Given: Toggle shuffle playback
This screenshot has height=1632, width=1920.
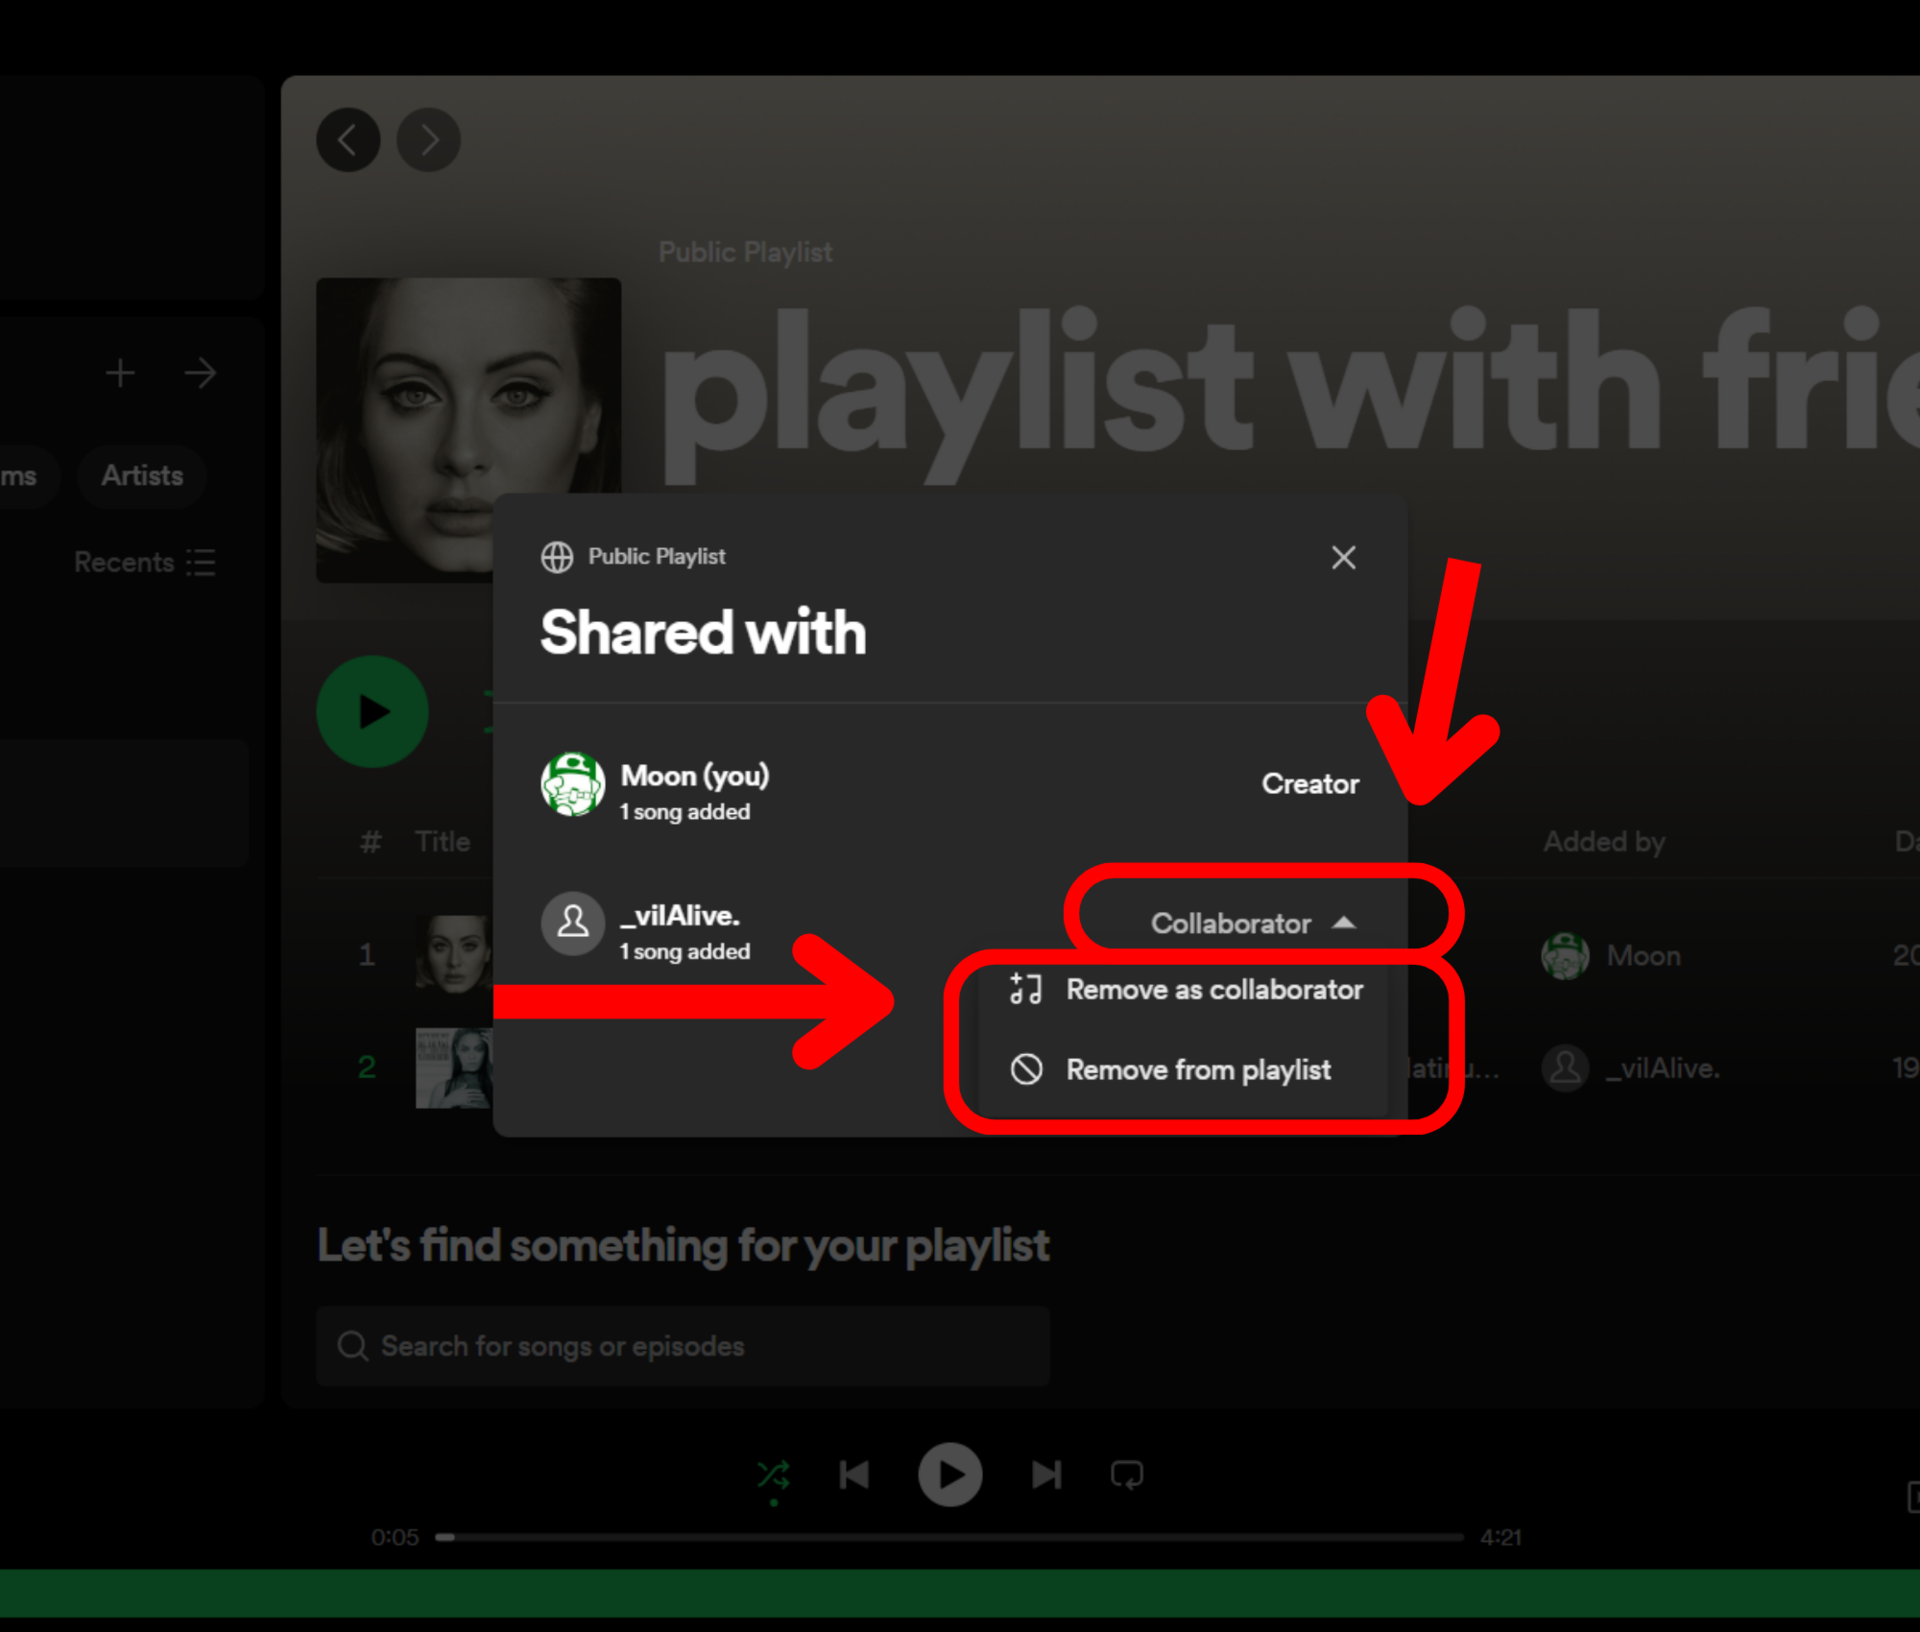Looking at the screenshot, I should click(x=773, y=1475).
